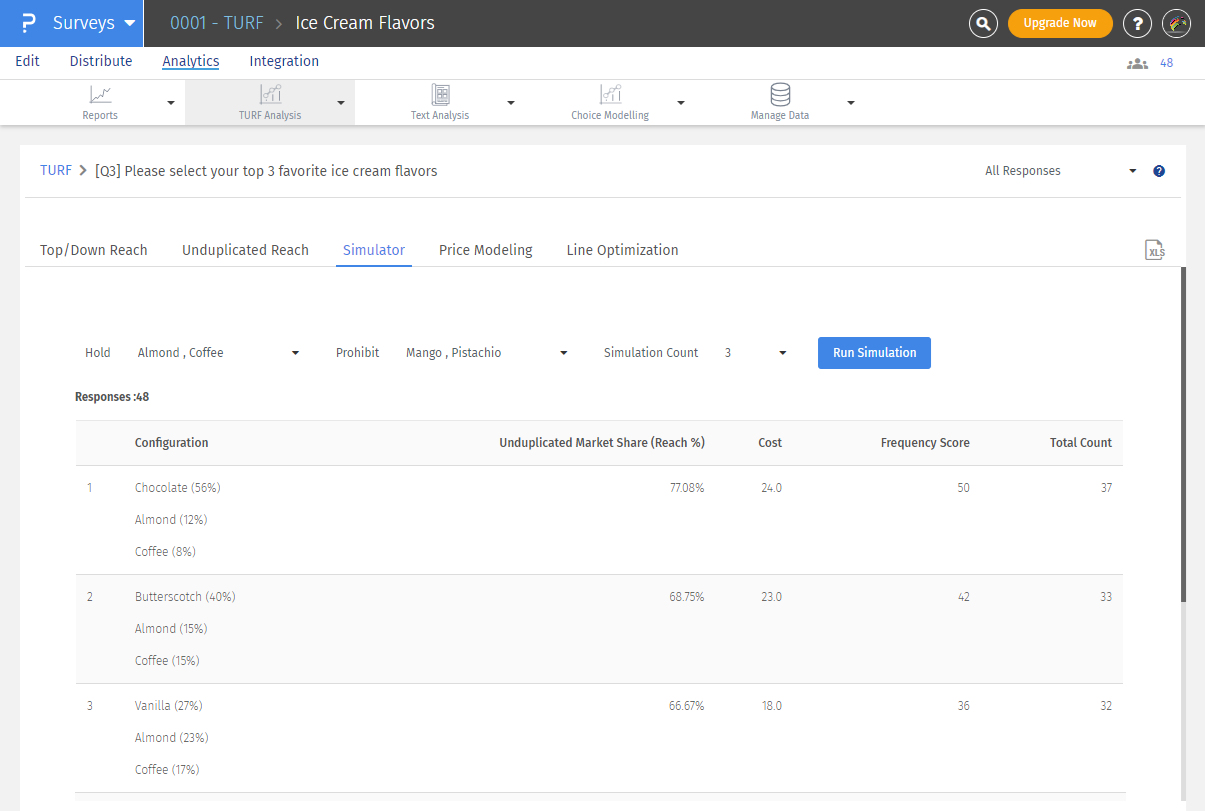Click the TURF breadcrumb link
This screenshot has height=811, width=1205.
55,171
